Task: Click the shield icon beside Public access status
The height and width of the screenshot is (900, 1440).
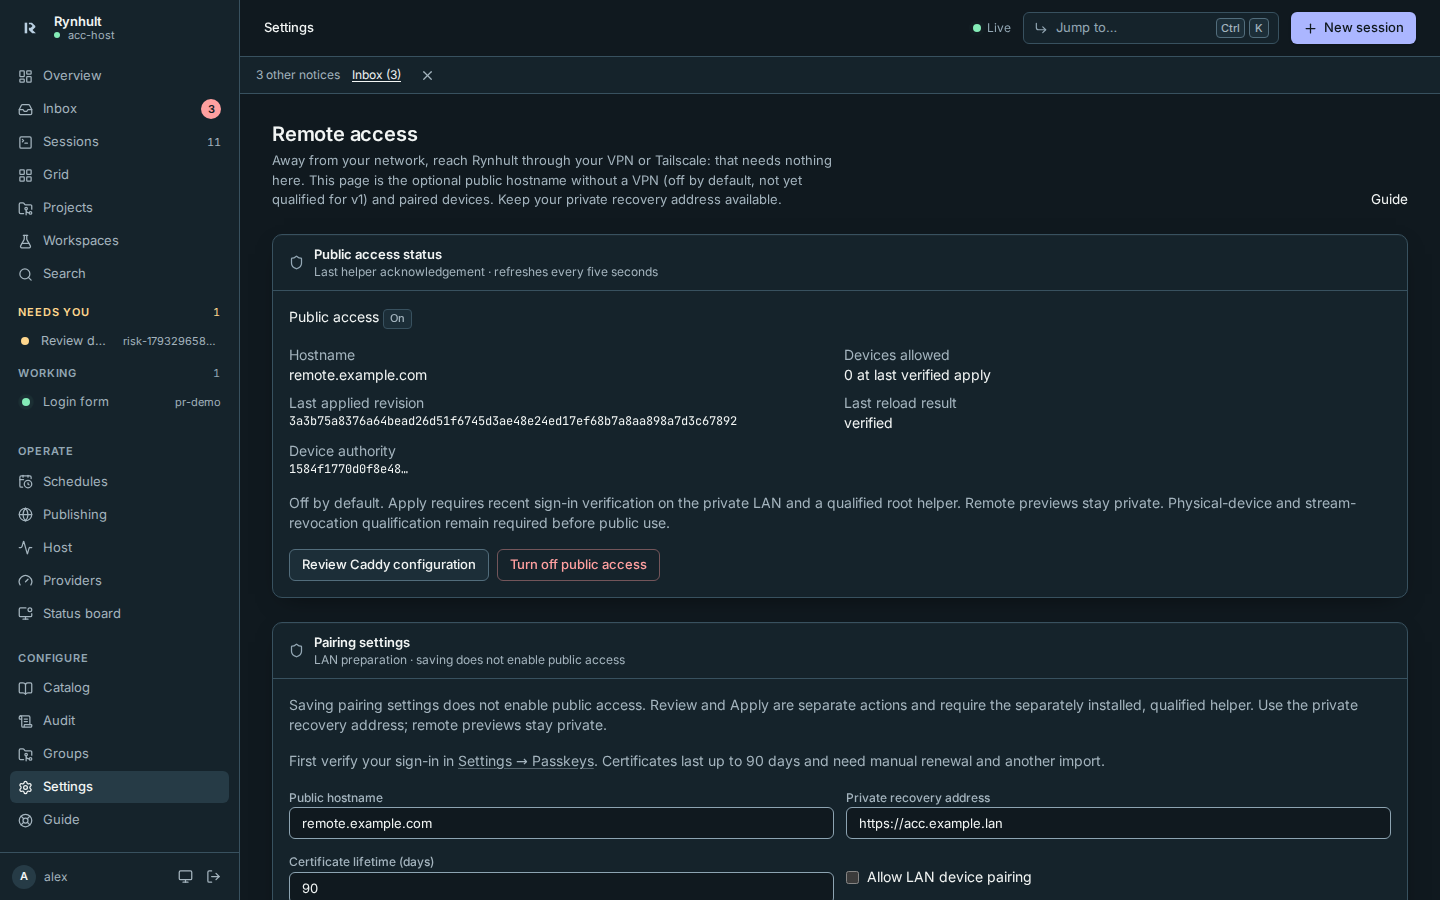Action: (296, 263)
